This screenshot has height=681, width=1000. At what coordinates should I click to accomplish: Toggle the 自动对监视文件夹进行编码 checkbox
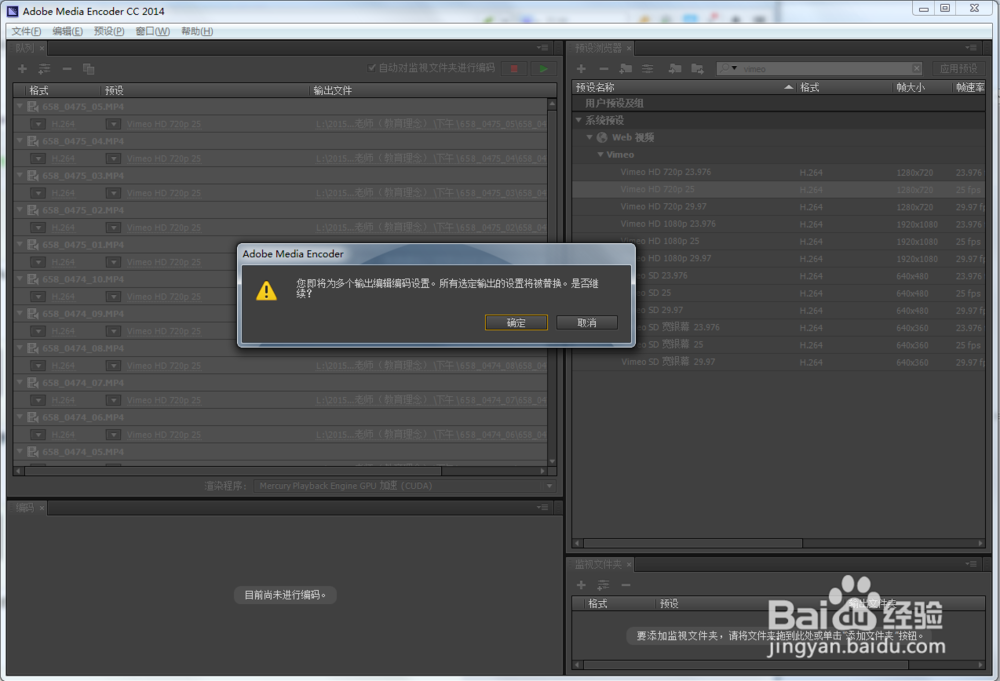point(372,68)
